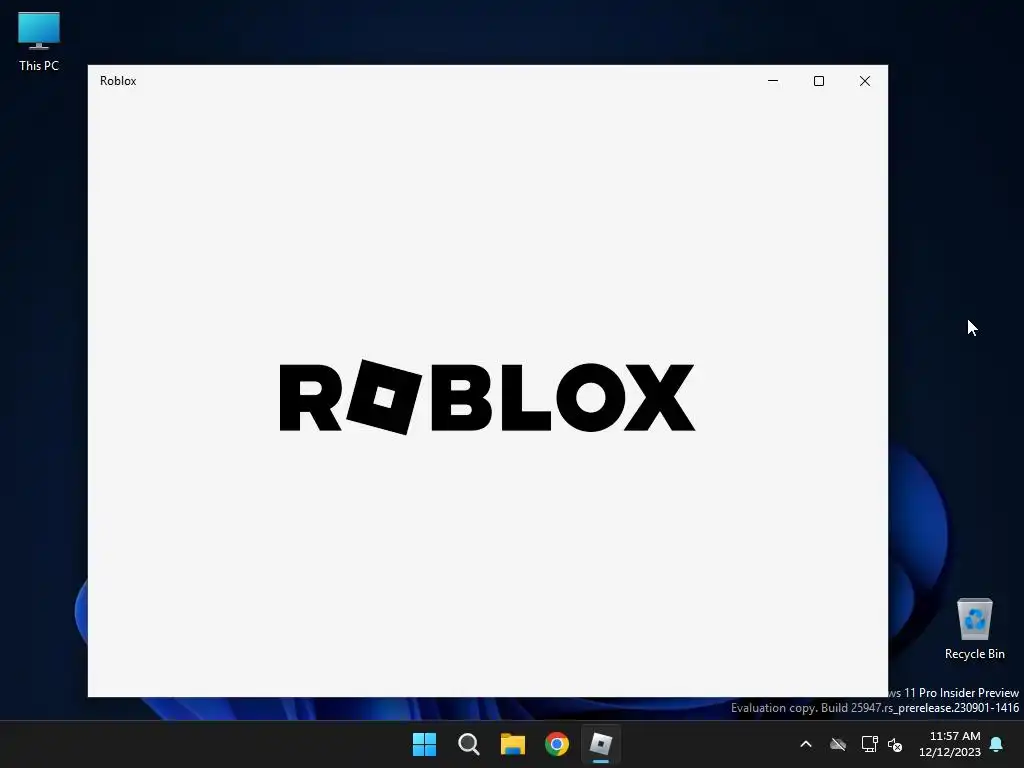Select the This PC desktop icon
Viewport: 1024px width, 768px height.
39,42
